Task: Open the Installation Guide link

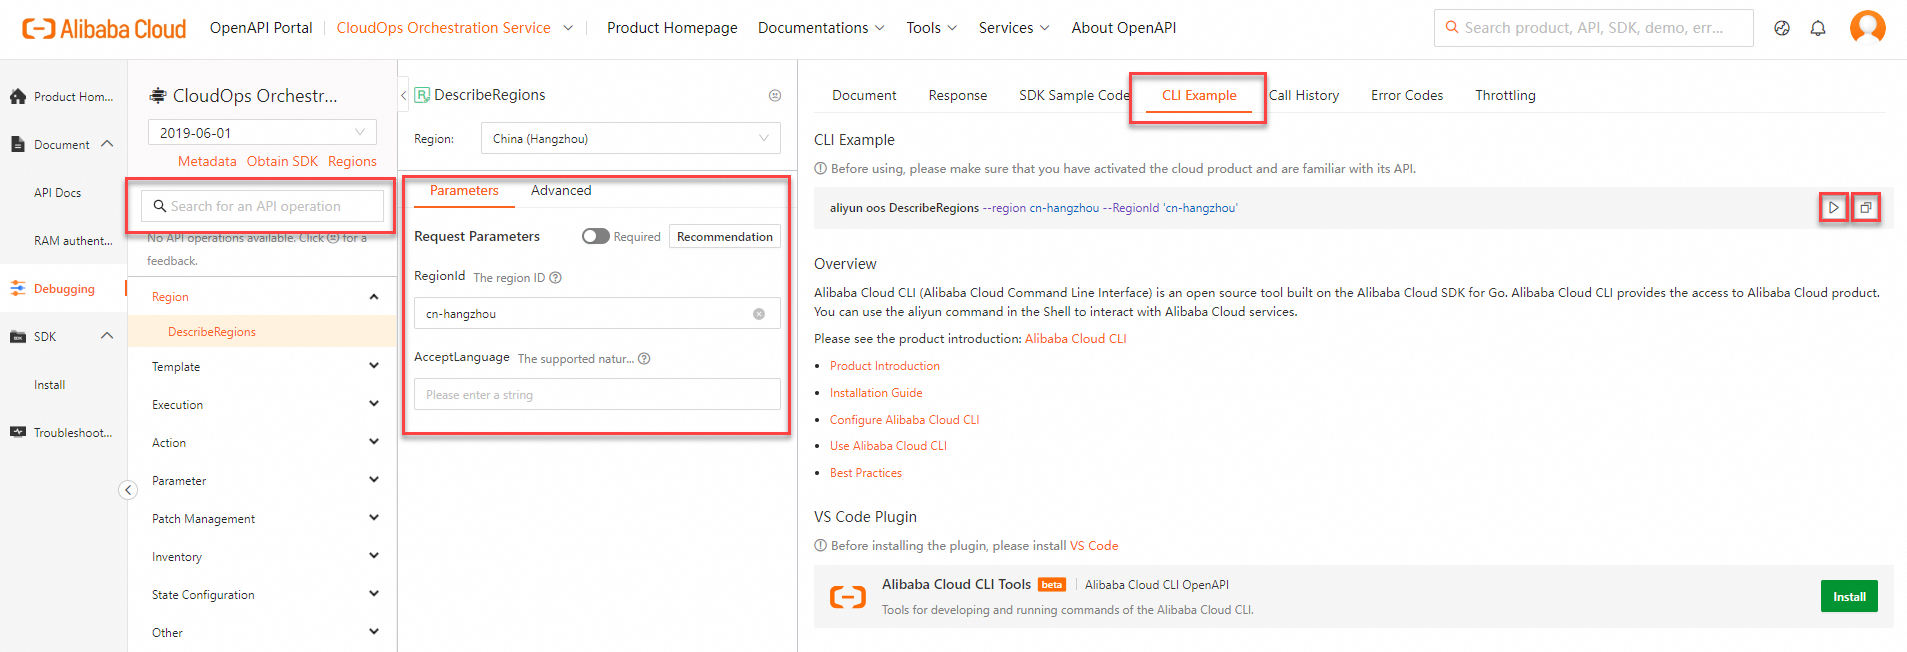Action: point(876,393)
